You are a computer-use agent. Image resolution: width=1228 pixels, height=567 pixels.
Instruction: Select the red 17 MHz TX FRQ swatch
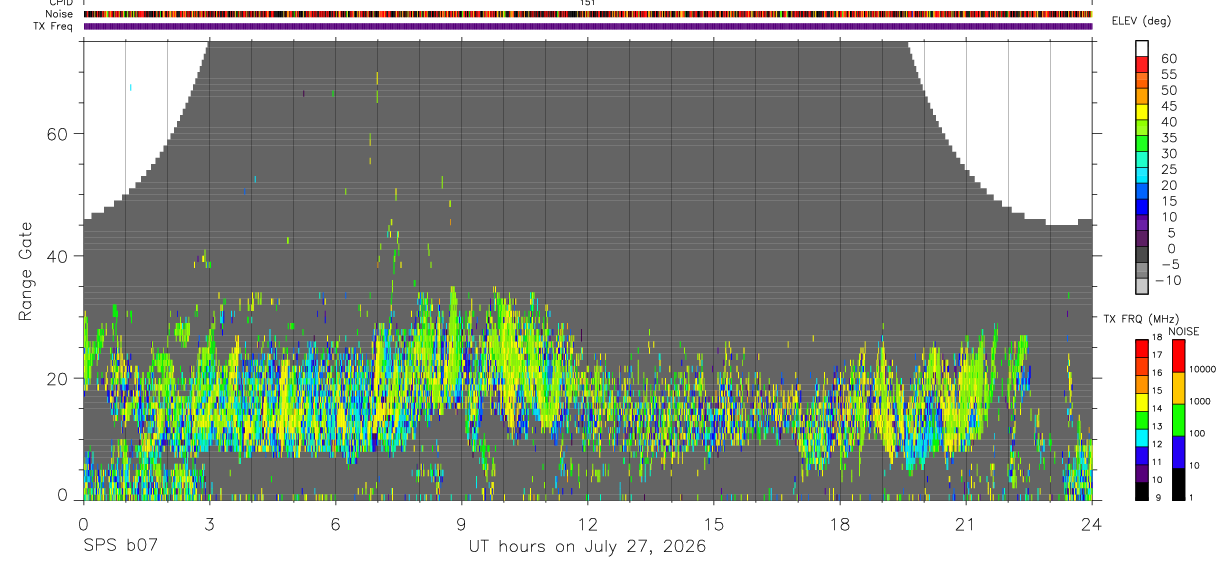point(1141,349)
